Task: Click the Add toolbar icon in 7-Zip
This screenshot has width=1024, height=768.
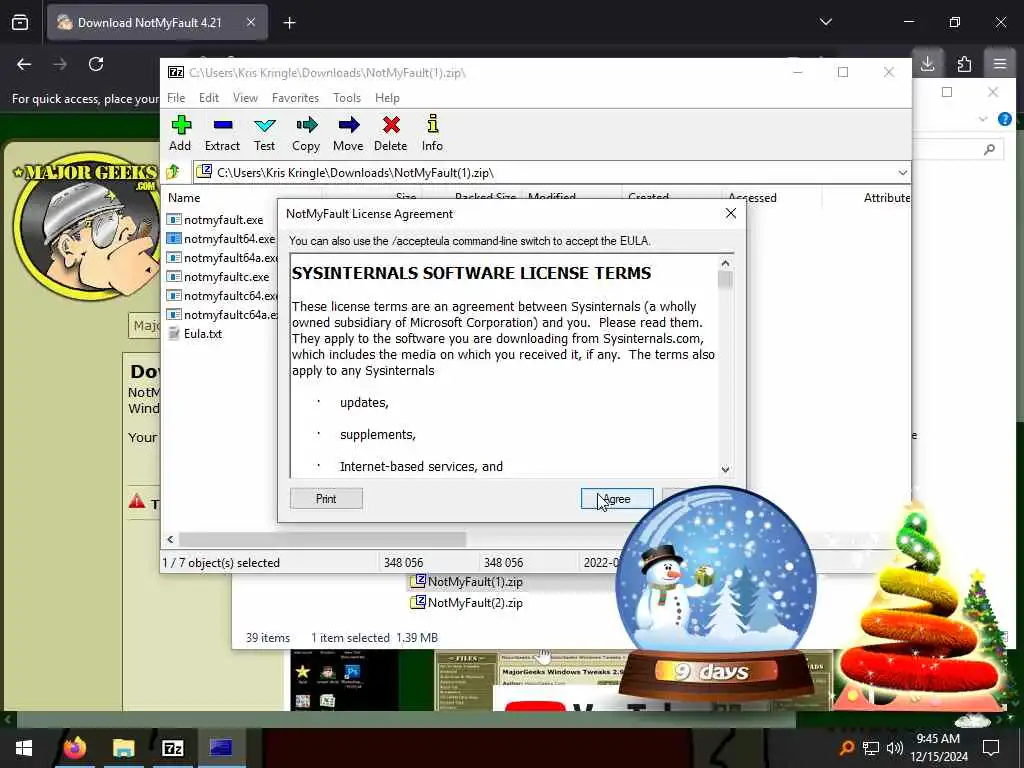Action: tap(180, 133)
